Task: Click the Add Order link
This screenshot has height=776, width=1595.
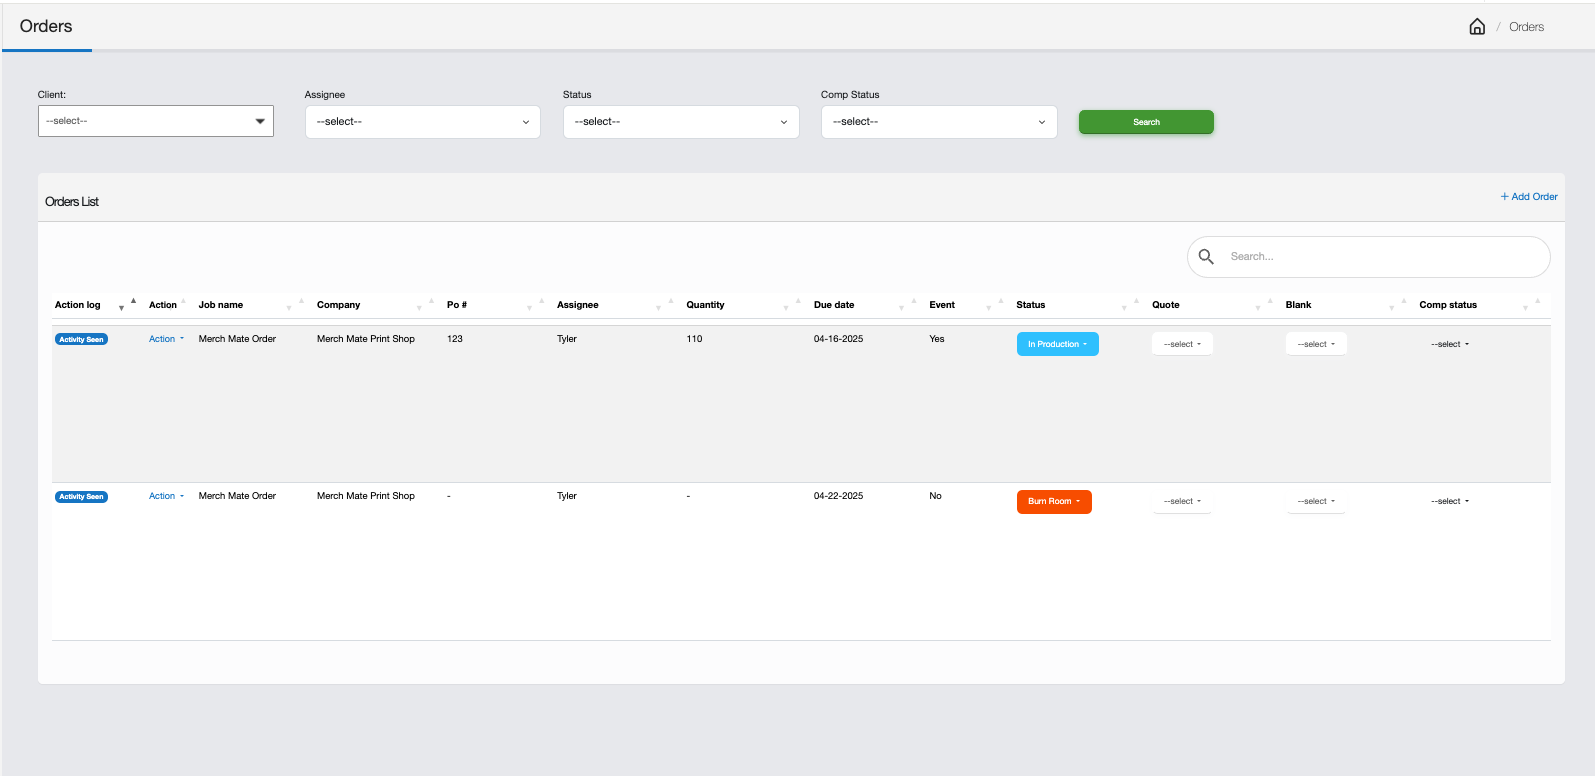Action: click(1529, 197)
